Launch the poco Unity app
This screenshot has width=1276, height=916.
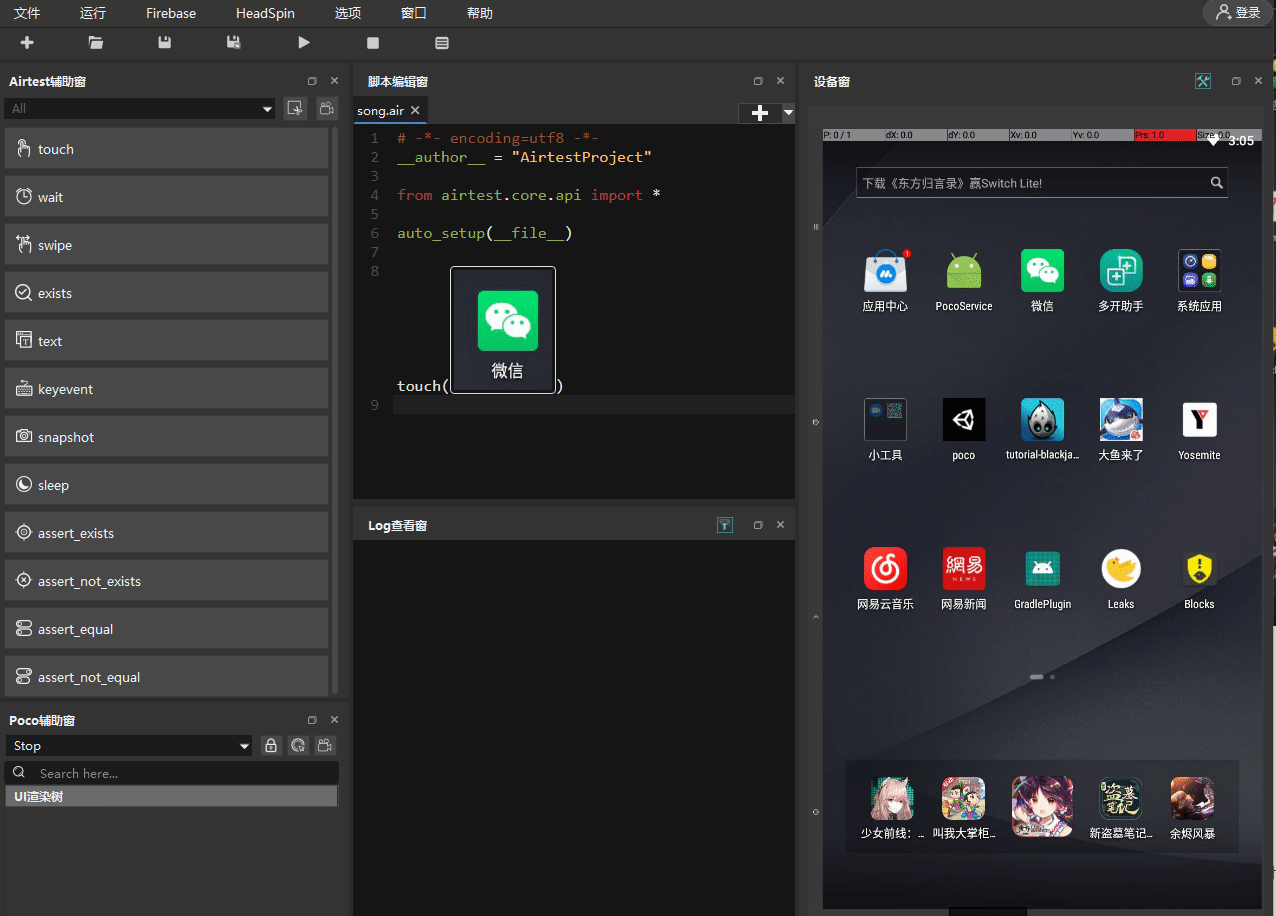(964, 430)
